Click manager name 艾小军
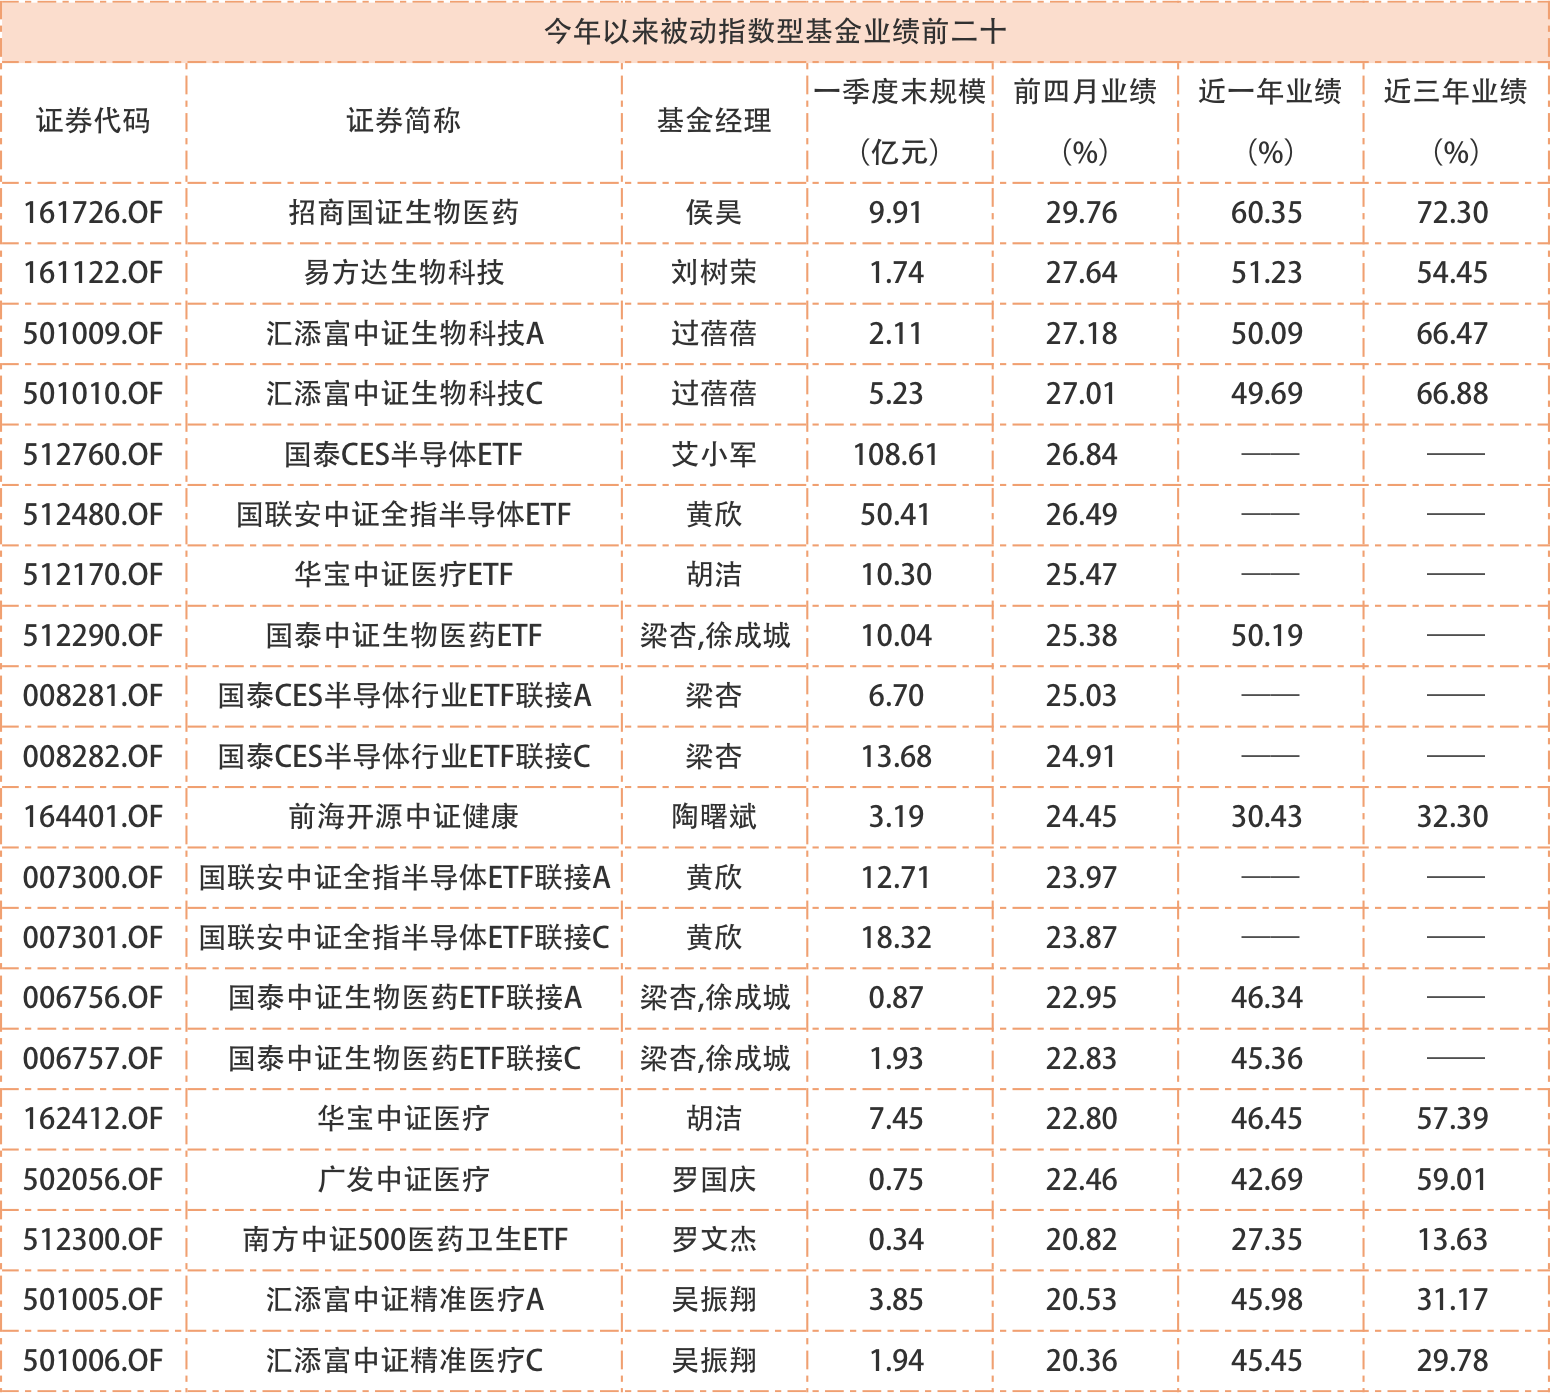 click(x=714, y=455)
